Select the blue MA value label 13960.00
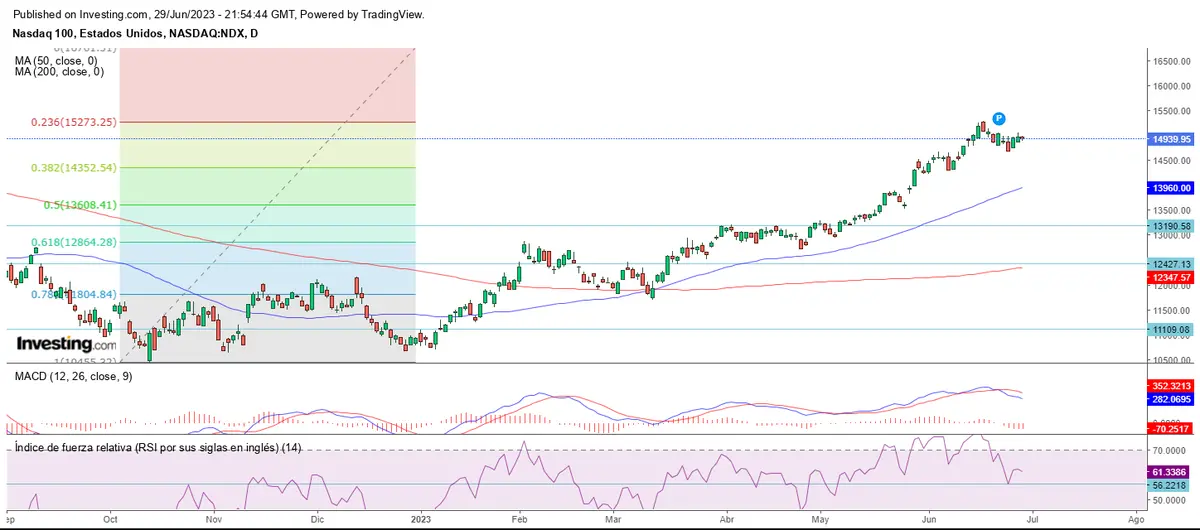This screenshot has height=530, width=1200. click(x=1171, y=187)
